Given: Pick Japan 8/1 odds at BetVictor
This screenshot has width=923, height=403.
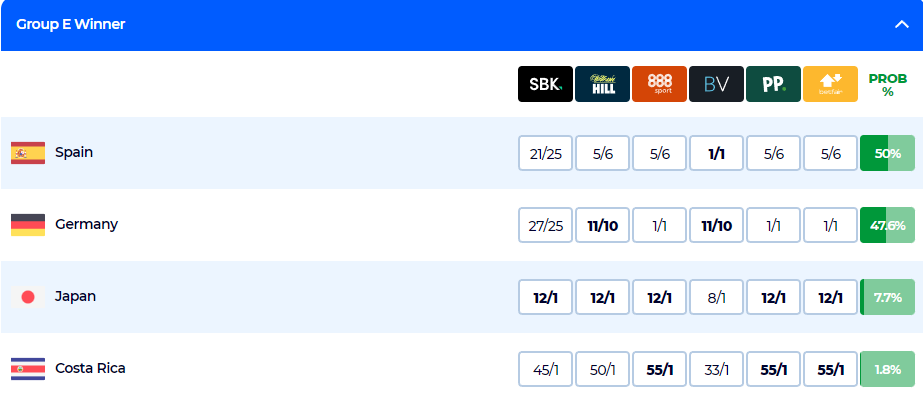Looking at the screenshot, I should (x=716, y=298).
